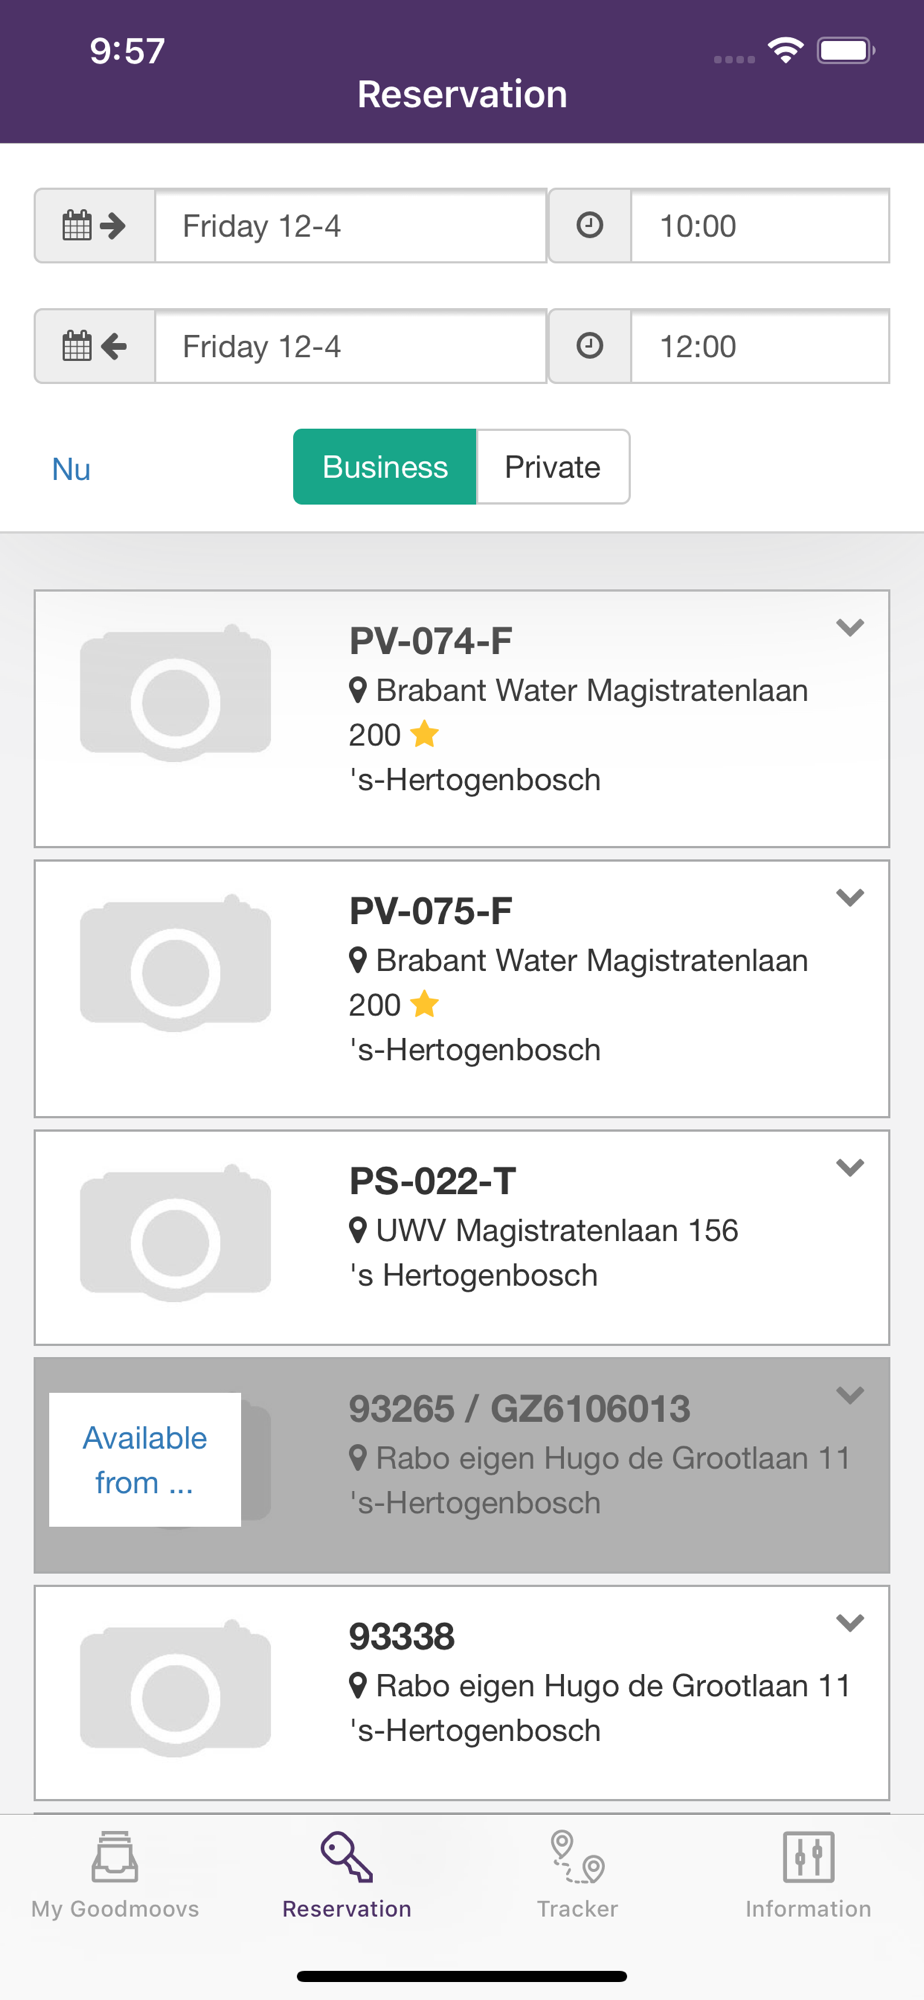Select the Private trip type
Screen dimensions: 924x2000
pos(553,467)
